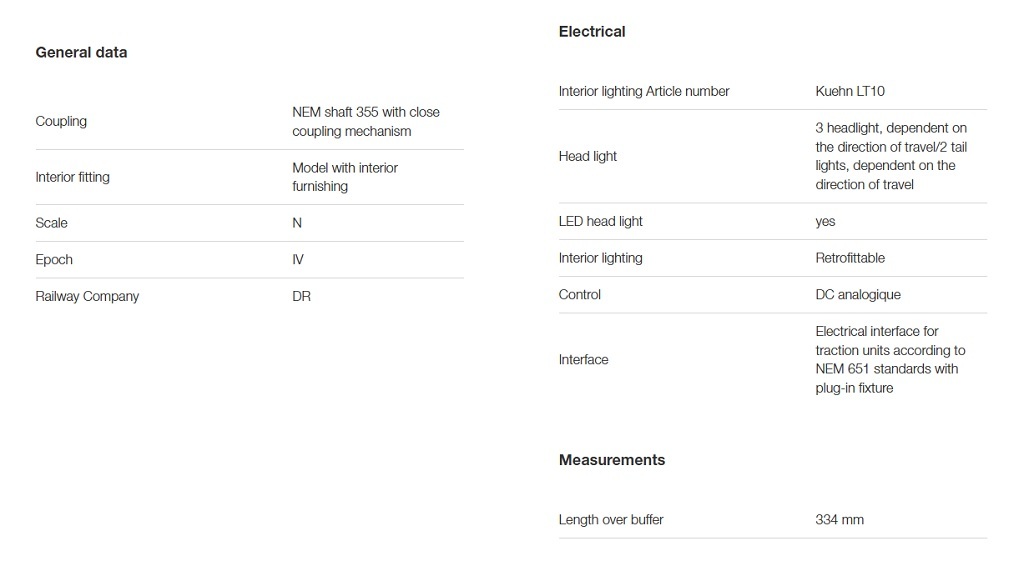
Task: Click LED head light yes value
Action: tap(825, 221)
